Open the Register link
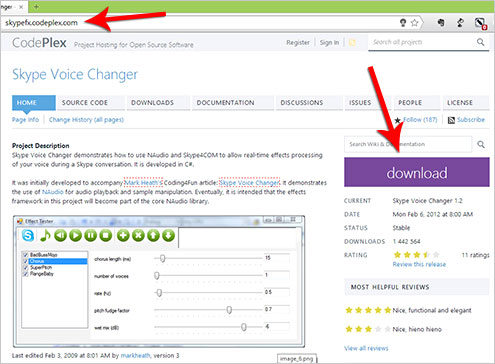The image size is (495, 364). pyautogui.click(x=298, y=42)
